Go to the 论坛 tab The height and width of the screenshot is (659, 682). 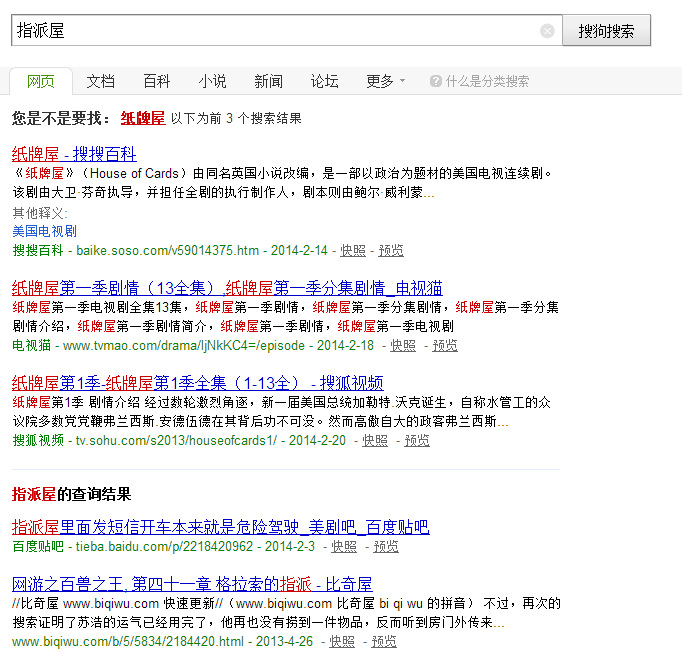pos(324,81)
